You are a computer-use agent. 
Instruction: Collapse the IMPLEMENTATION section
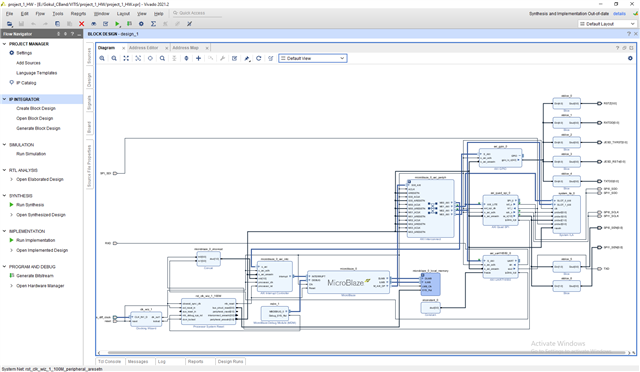(x=4, y=231)
